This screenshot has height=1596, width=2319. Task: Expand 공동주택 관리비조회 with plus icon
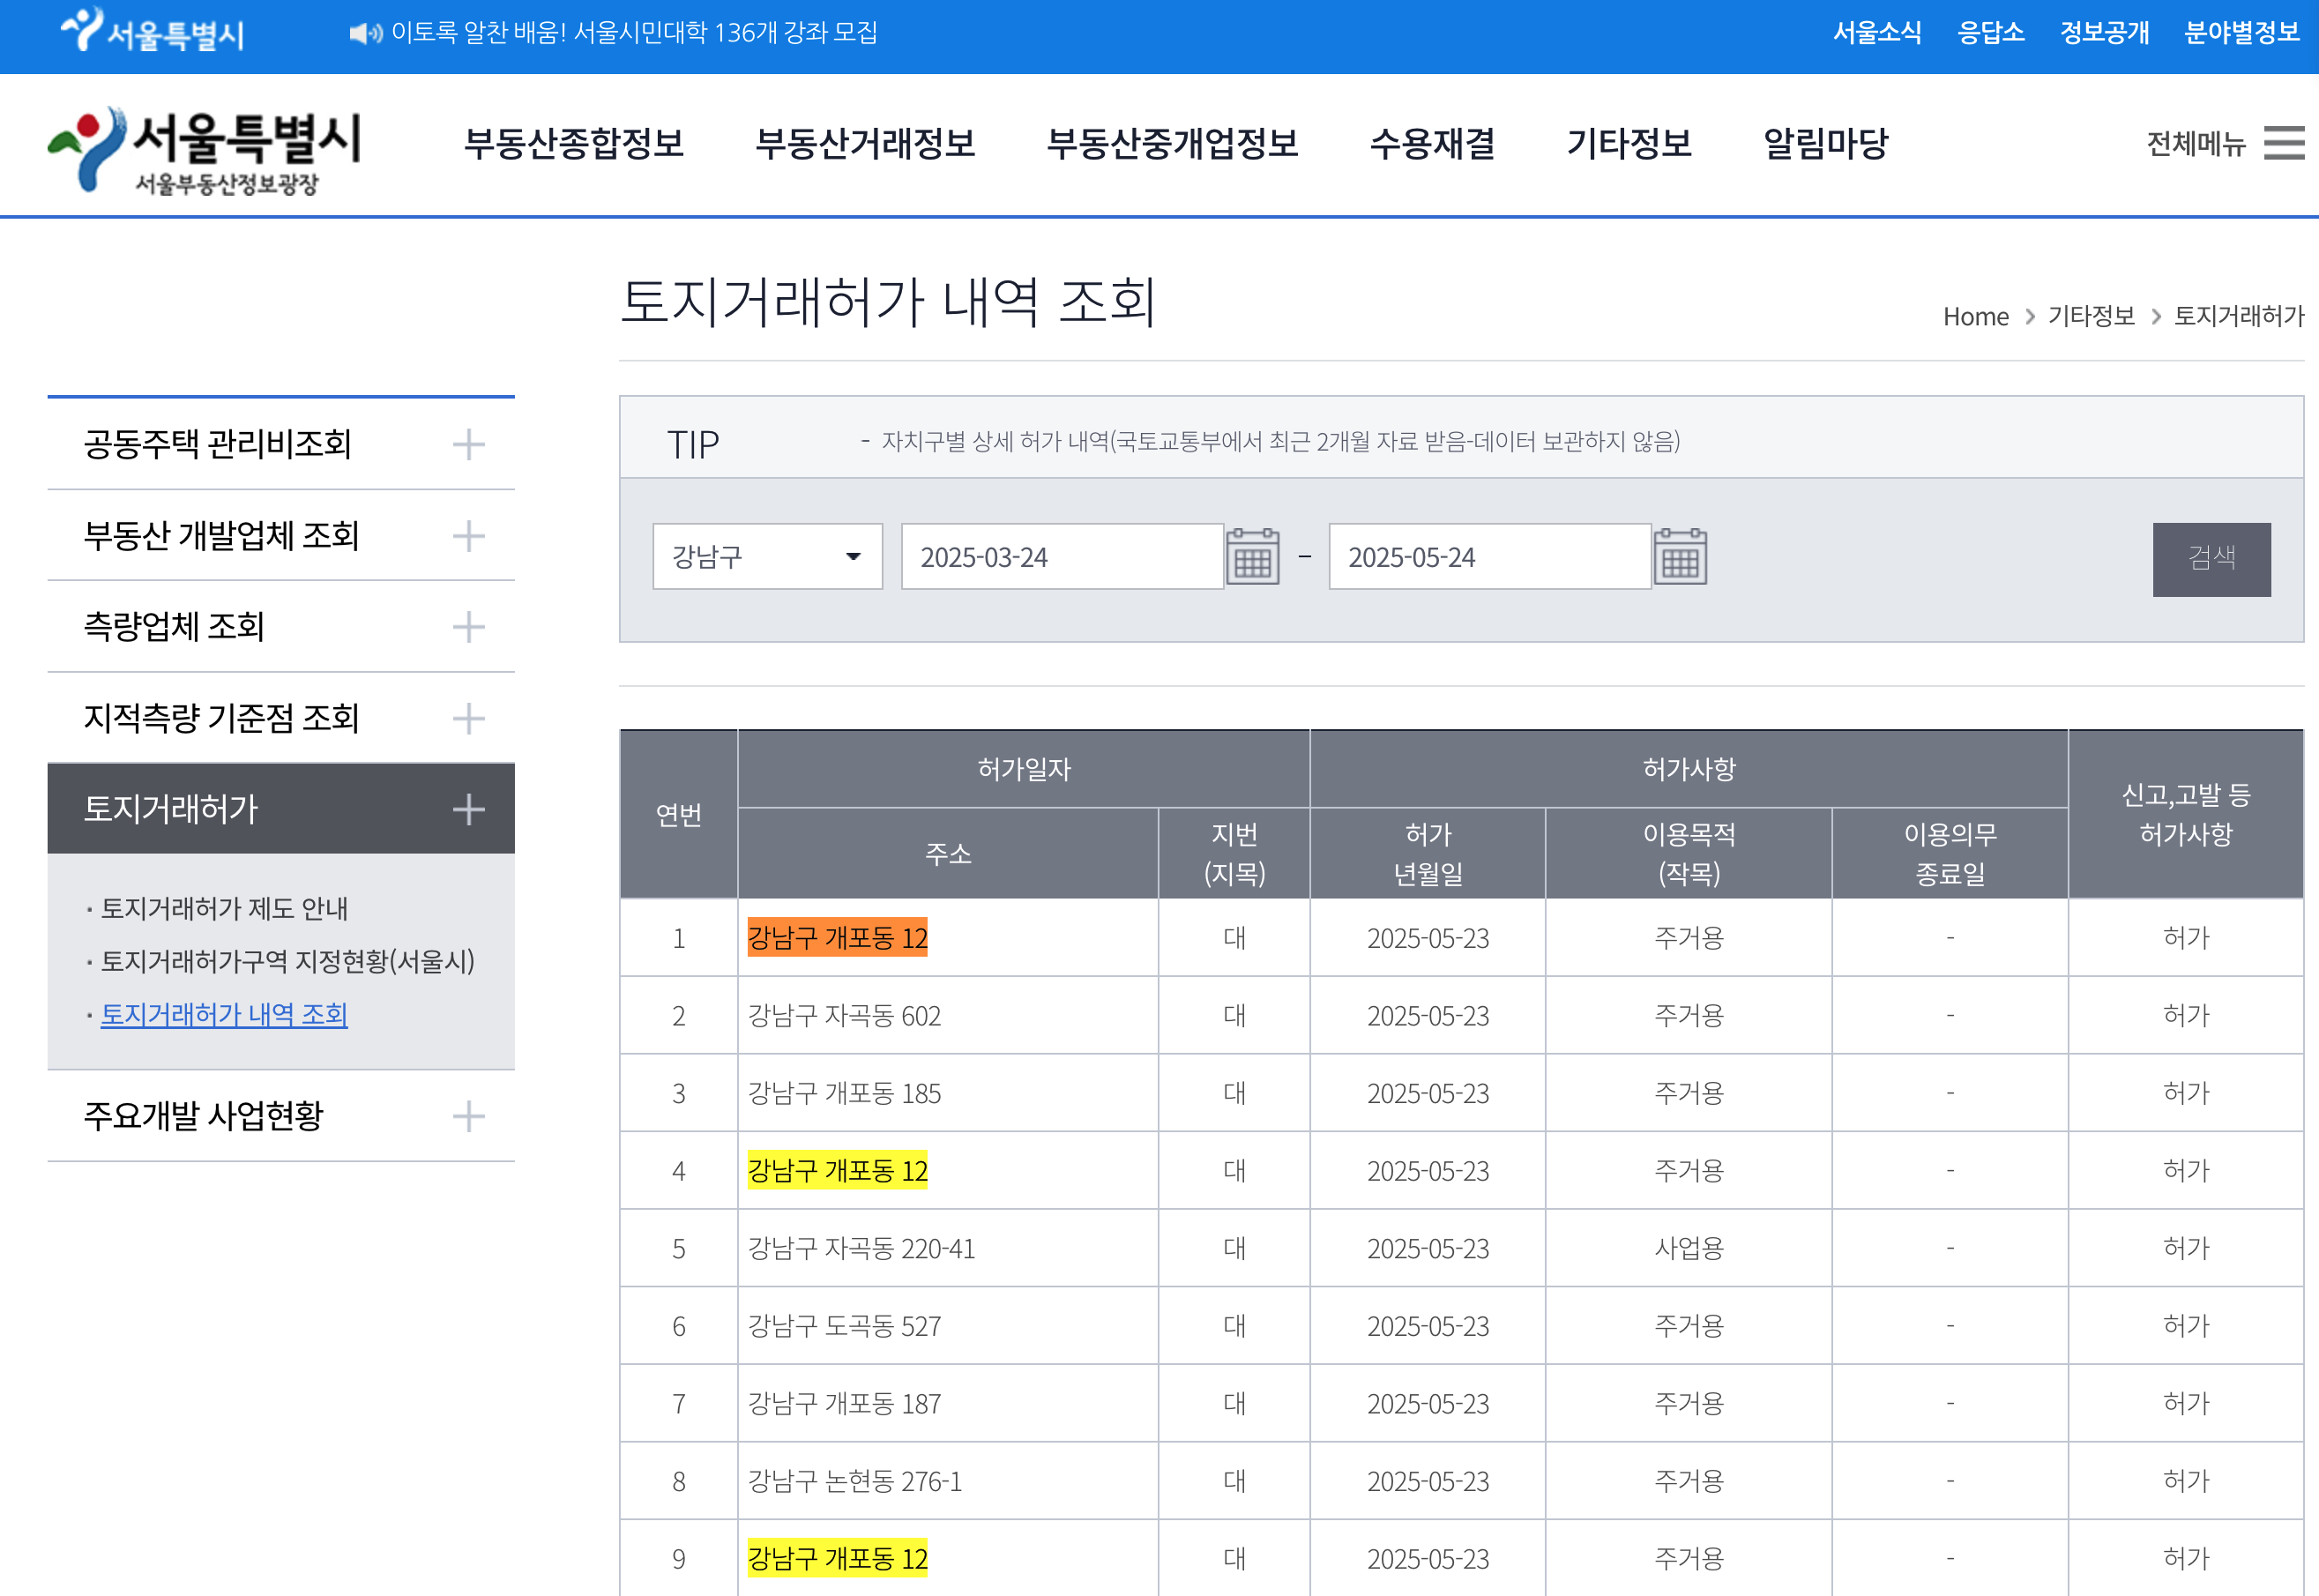pyautogui.click(x=468, y=444)
